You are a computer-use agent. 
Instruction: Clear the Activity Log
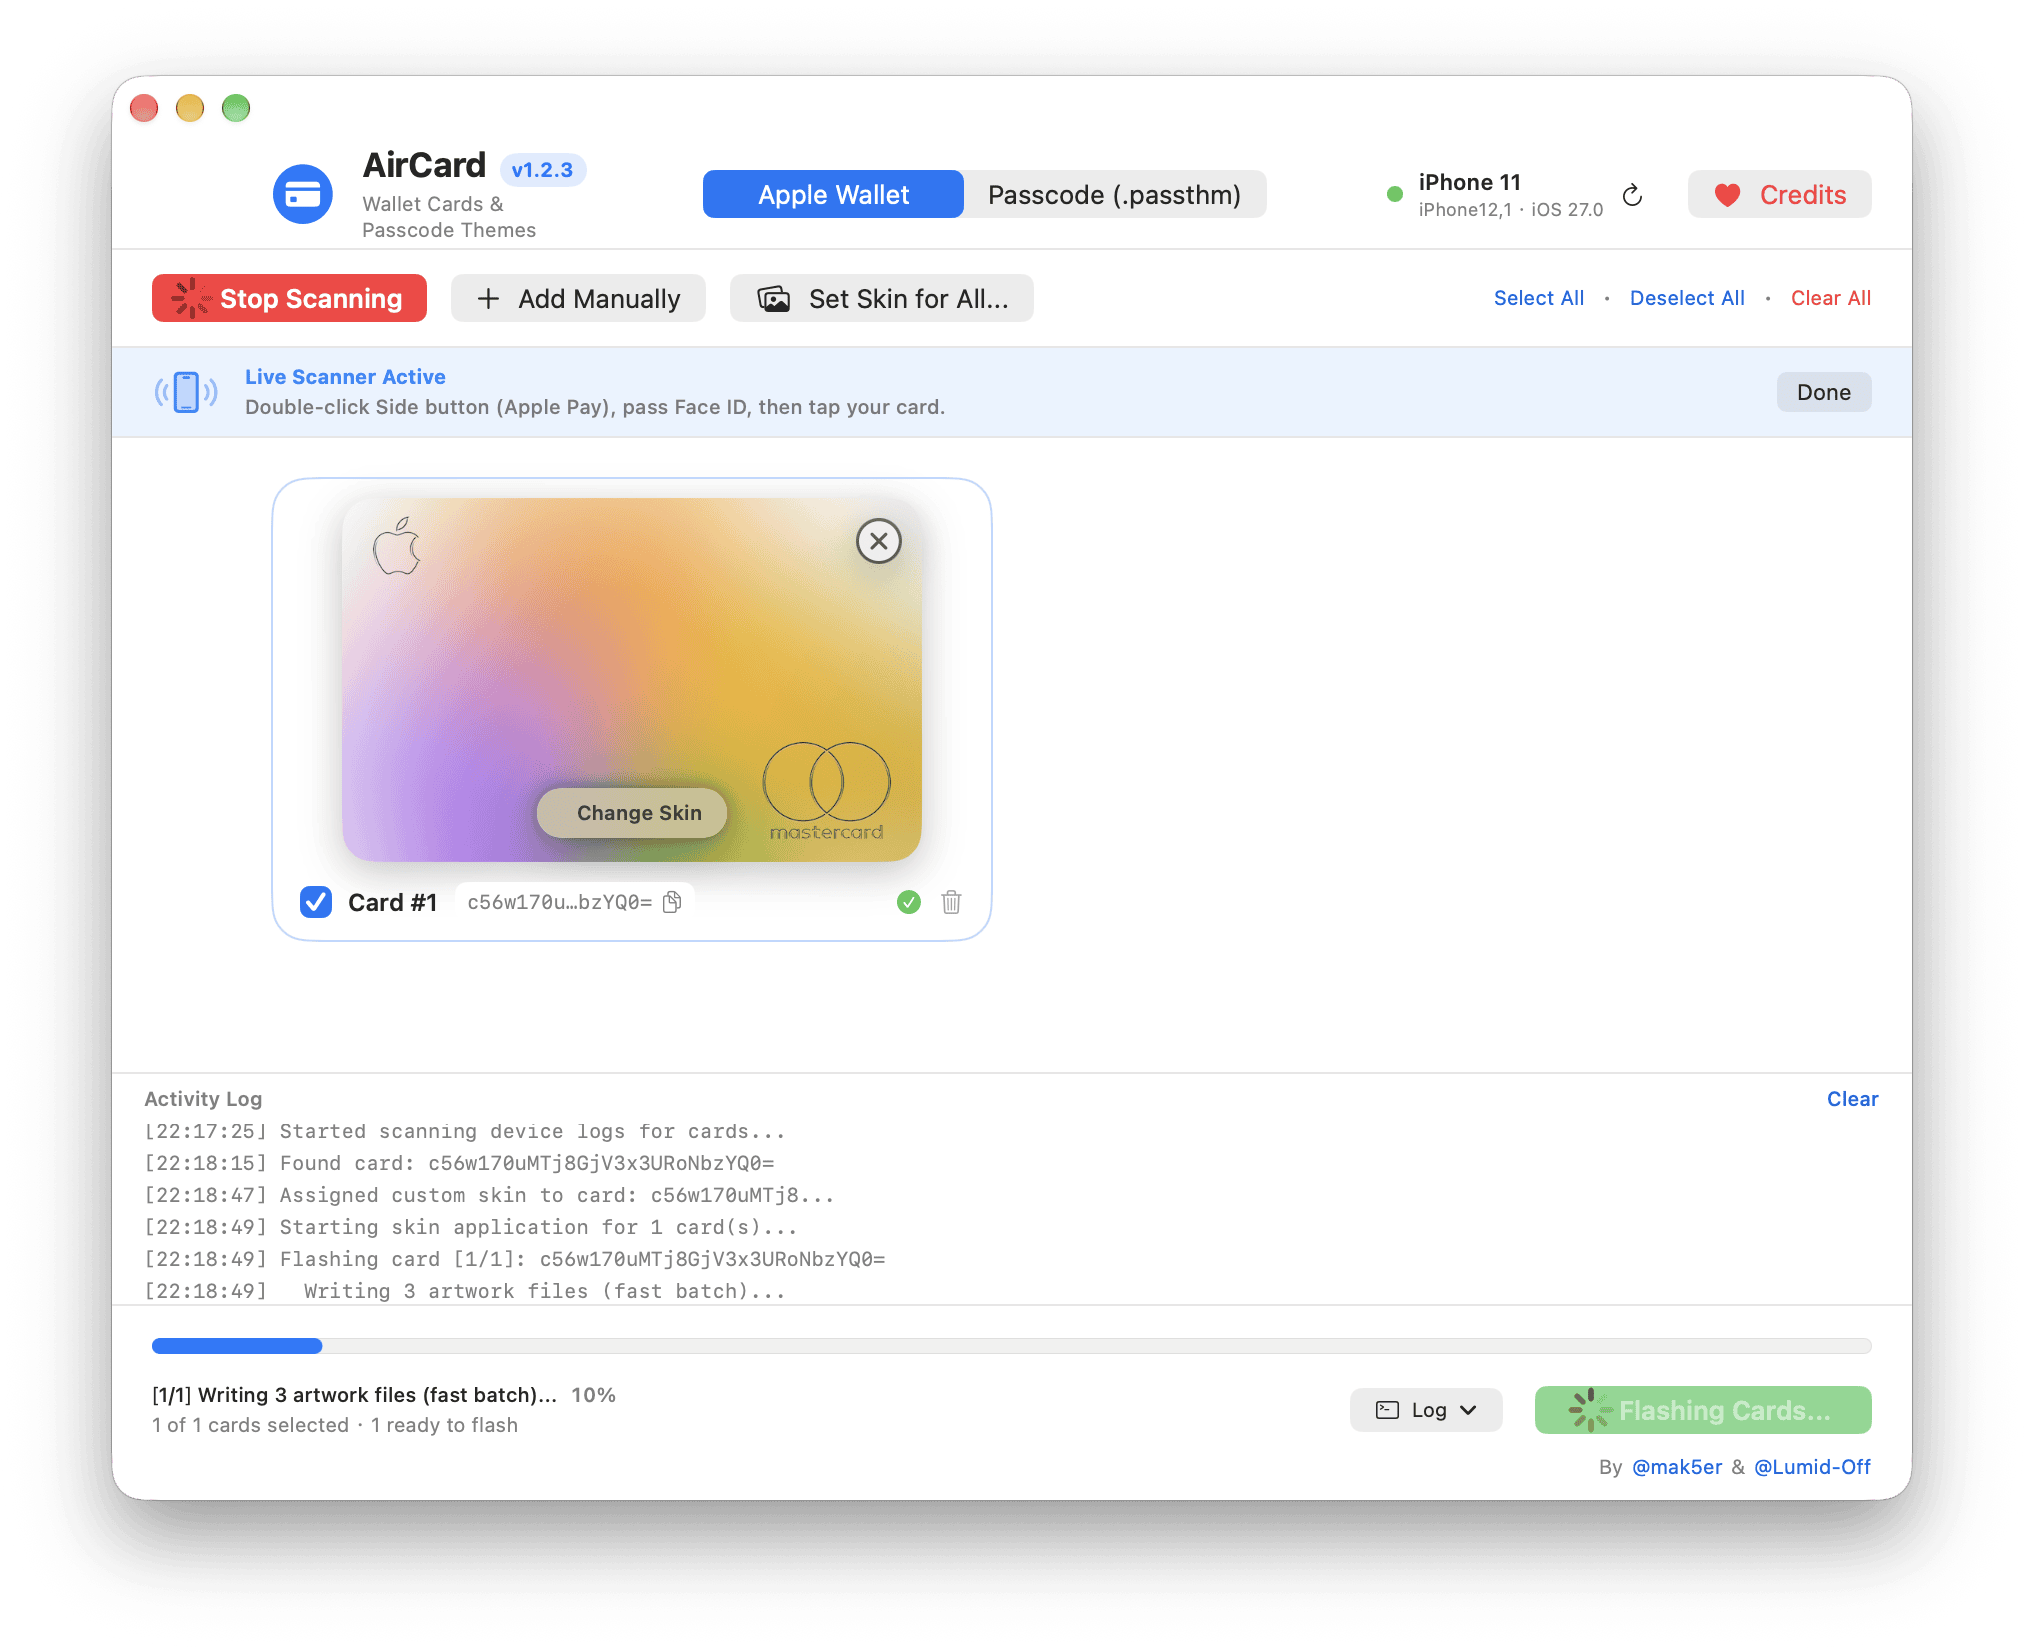pyautogui.click(x=1852, y=1099)
